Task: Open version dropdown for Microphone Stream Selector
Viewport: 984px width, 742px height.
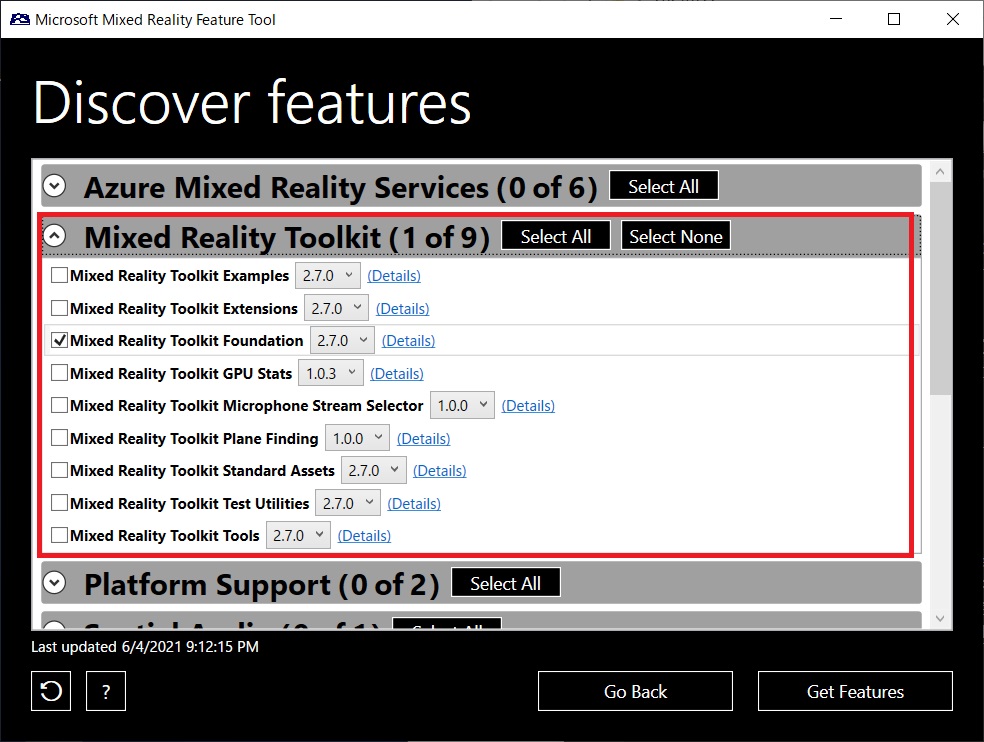Action: [x=462, y=406]
